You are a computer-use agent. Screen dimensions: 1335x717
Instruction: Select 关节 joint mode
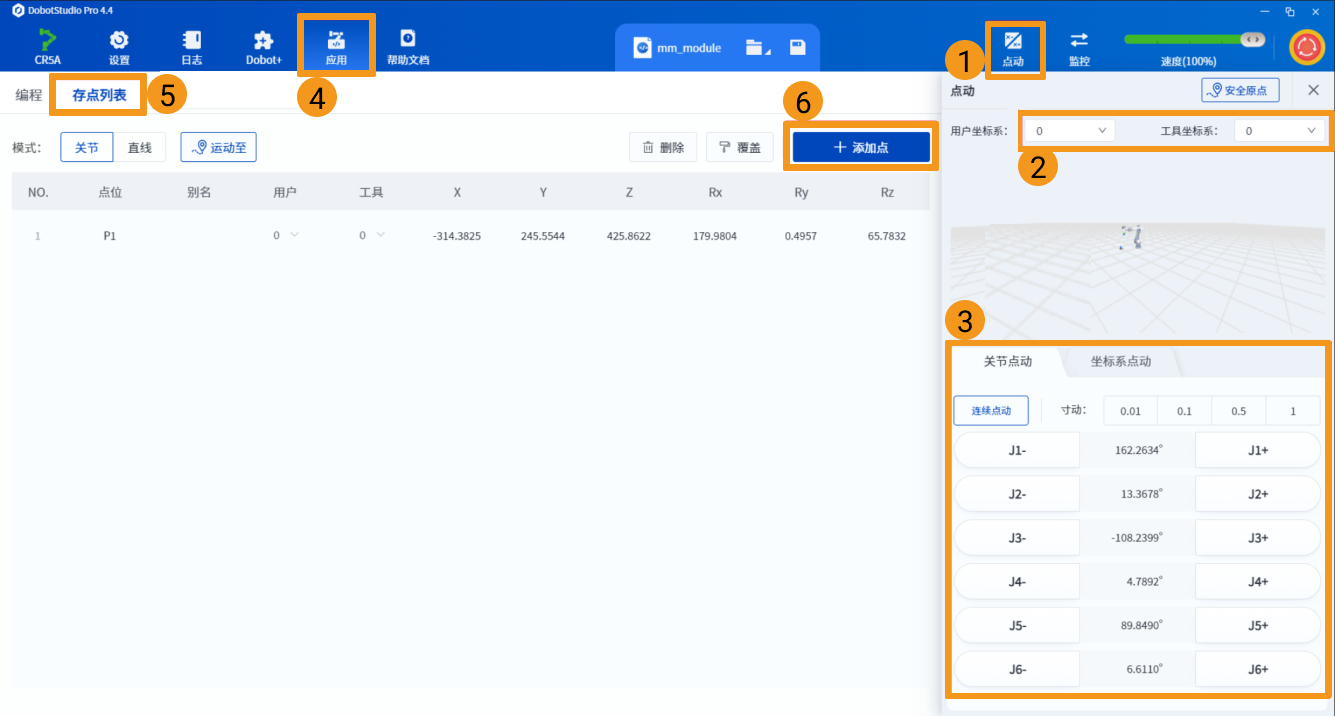[x=87, y=147]
